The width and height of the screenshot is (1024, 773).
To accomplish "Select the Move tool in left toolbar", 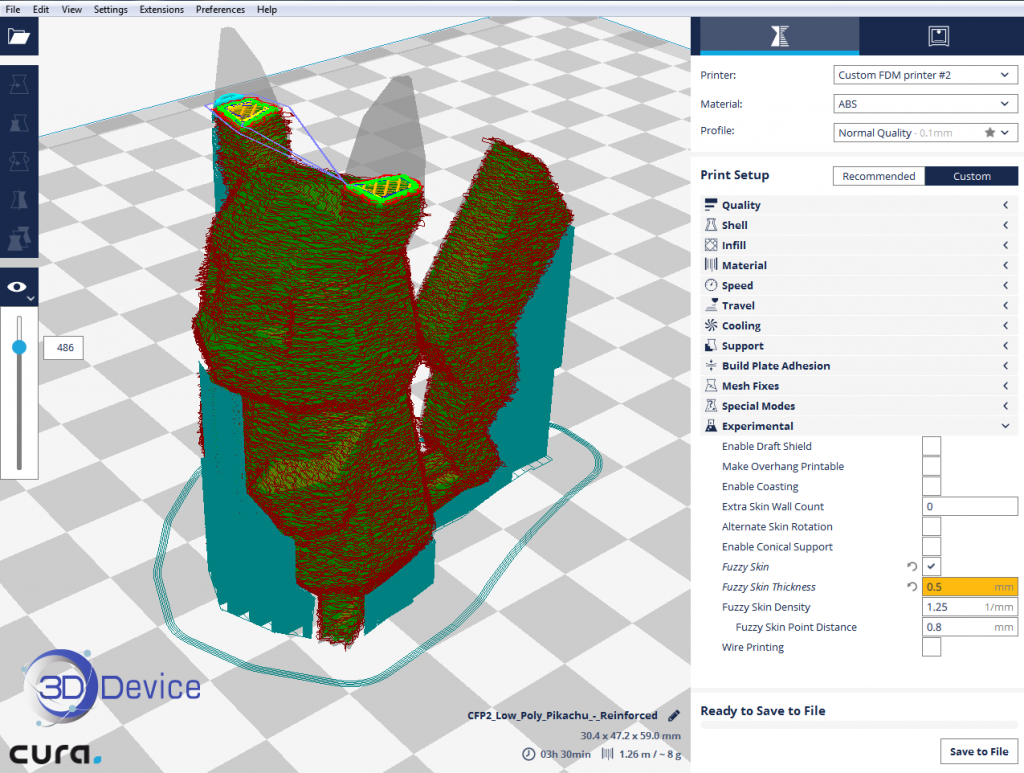I will coord(19,86).
